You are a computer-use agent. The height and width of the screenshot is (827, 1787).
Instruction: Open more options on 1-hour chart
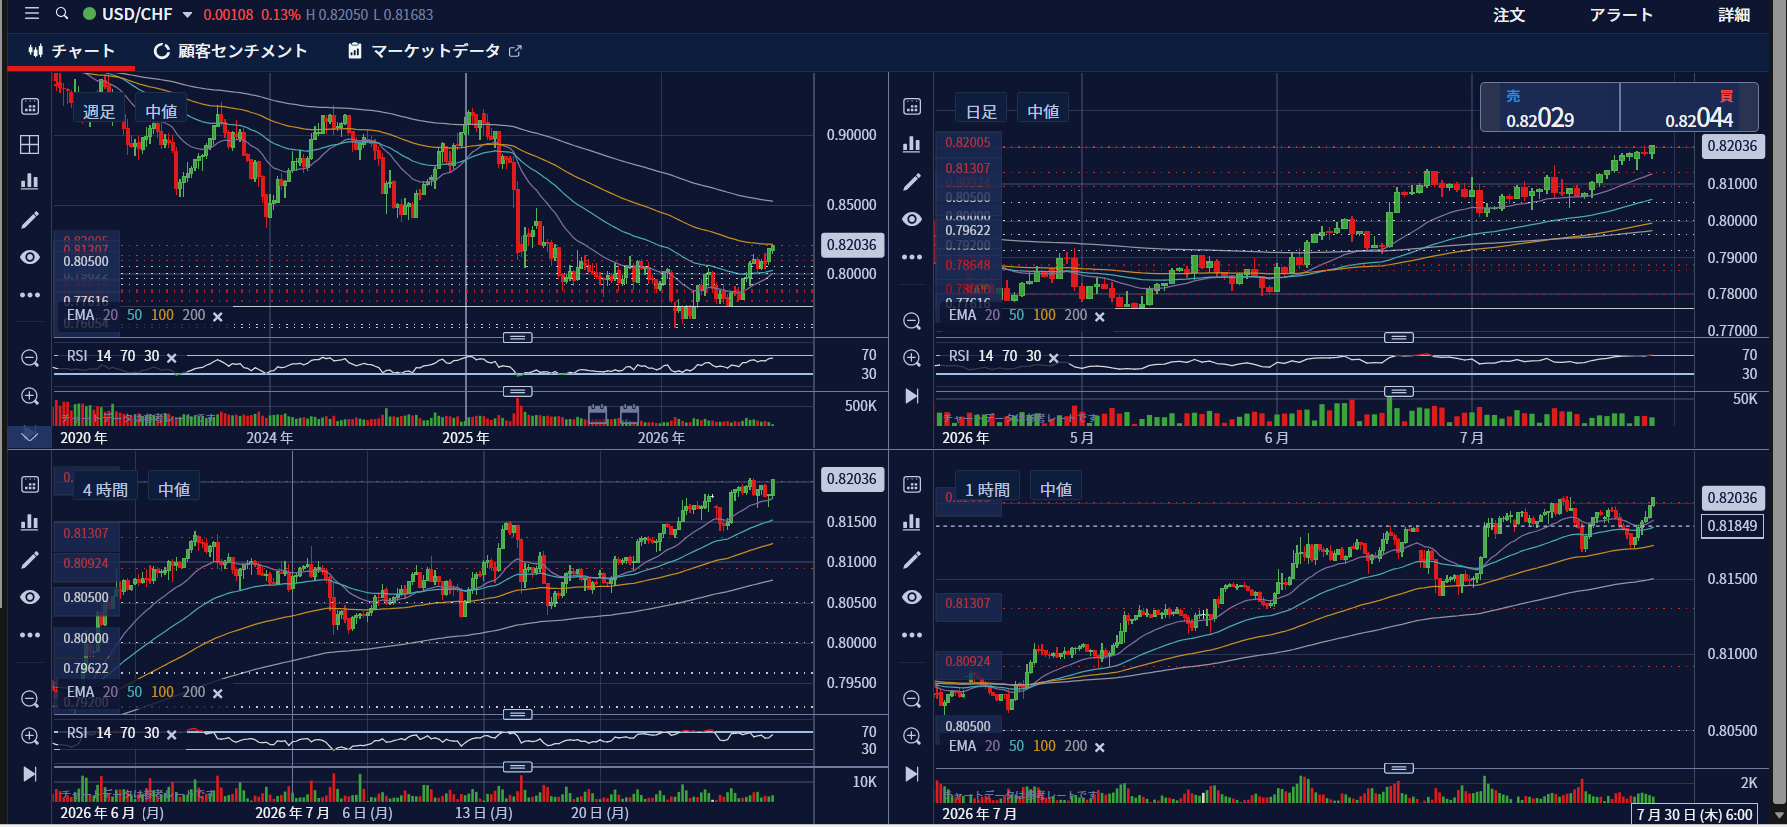pyautogui.click(x=912, y=635)
